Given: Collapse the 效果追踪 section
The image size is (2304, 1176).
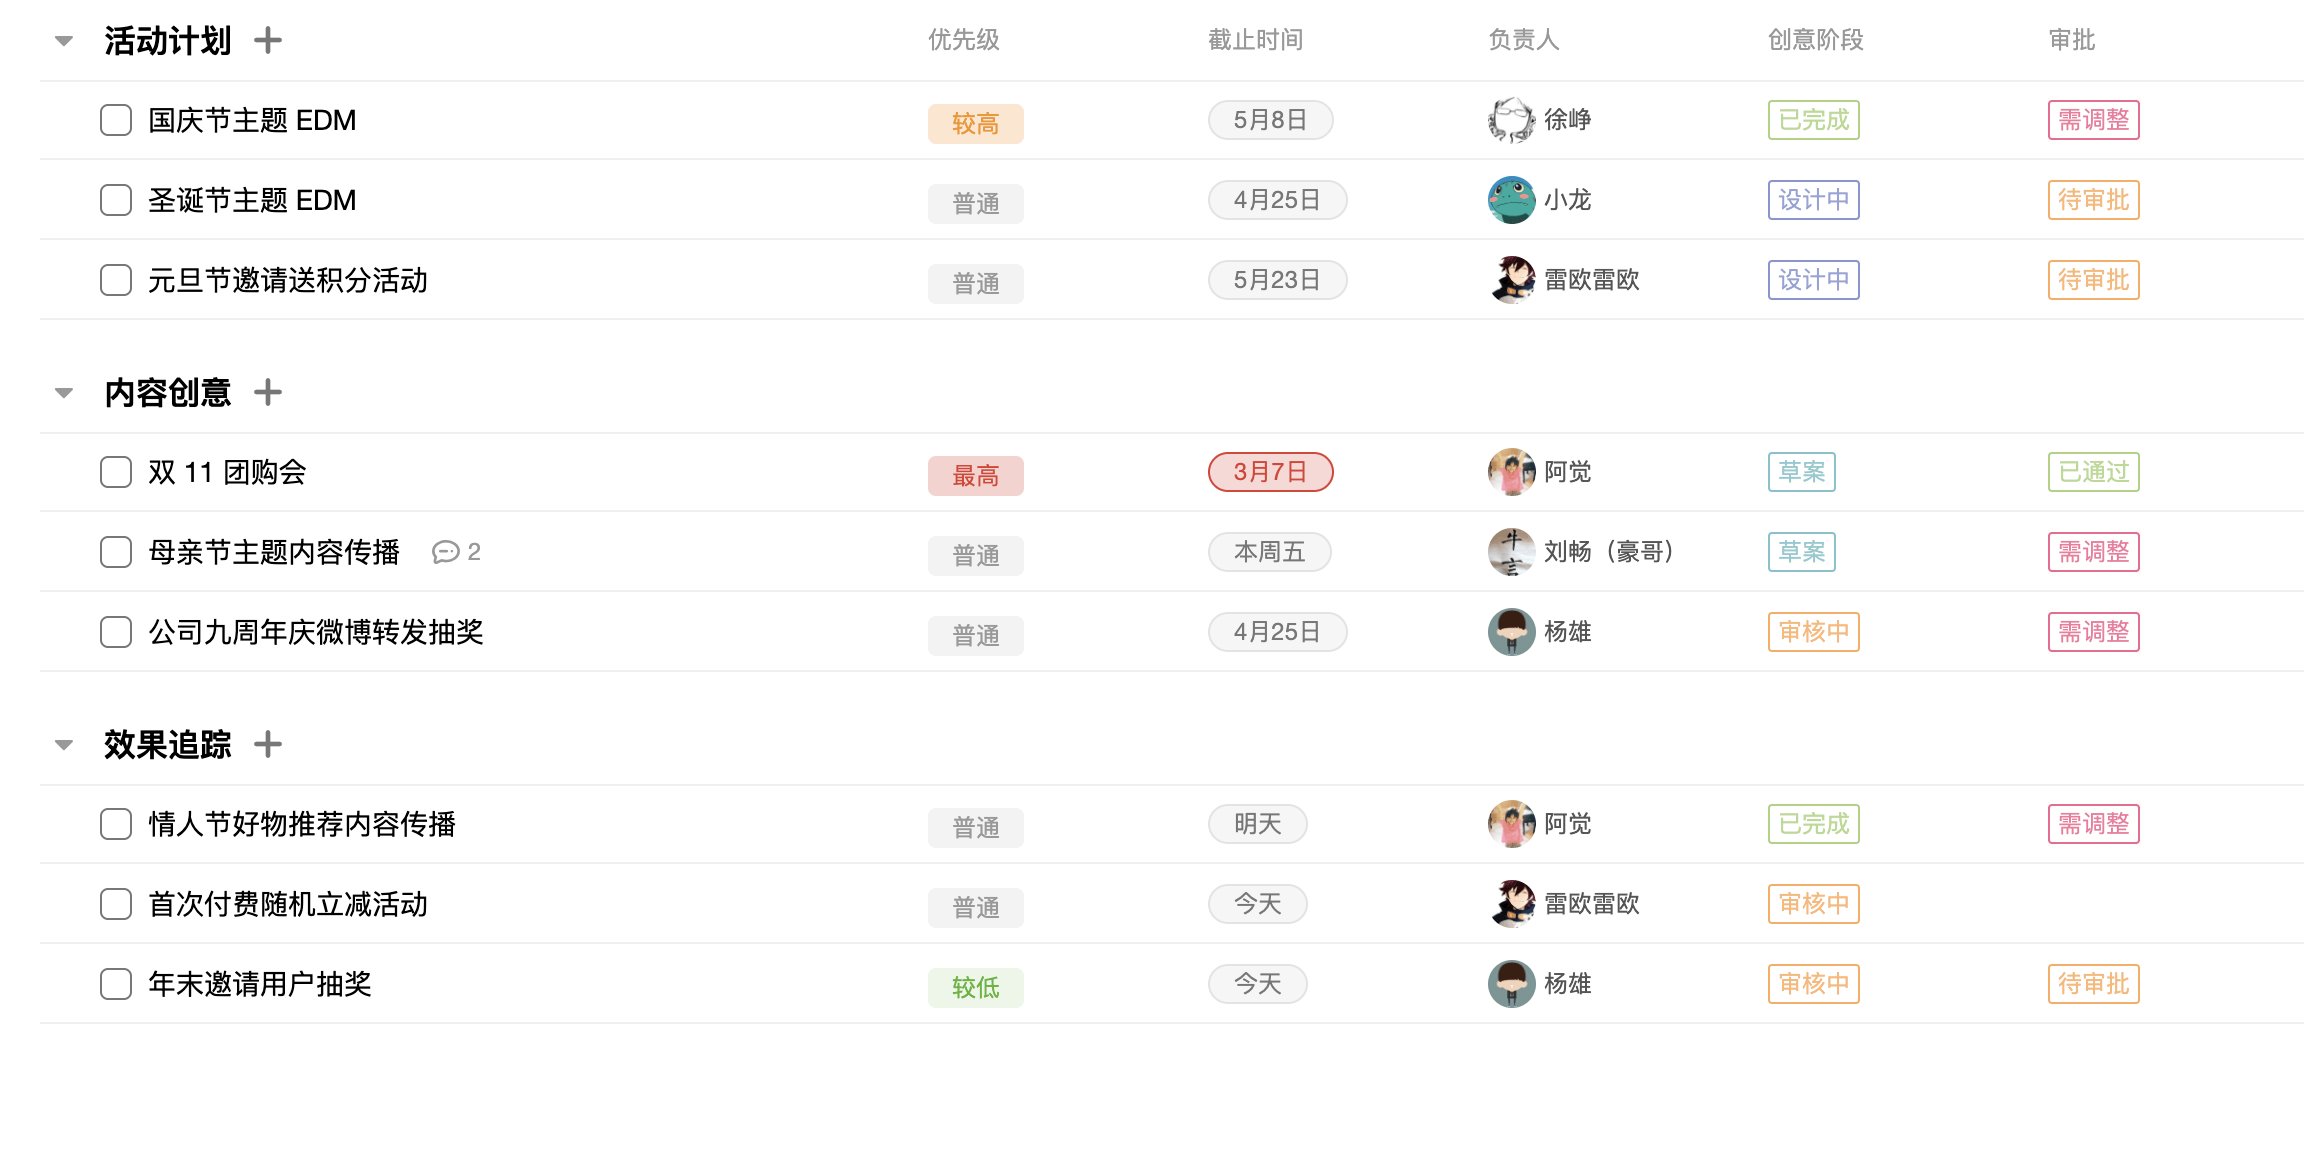Looking at the screenshot, I should click(x=64, y=745).
